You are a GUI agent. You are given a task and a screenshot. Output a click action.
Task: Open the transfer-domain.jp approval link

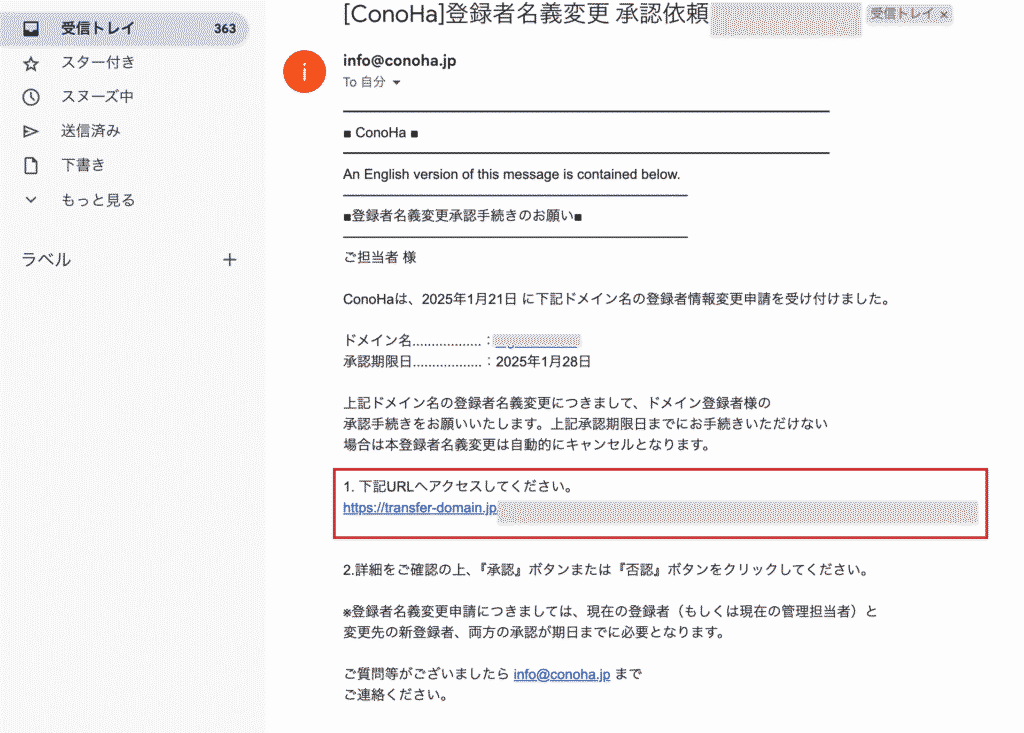(420, 508)
